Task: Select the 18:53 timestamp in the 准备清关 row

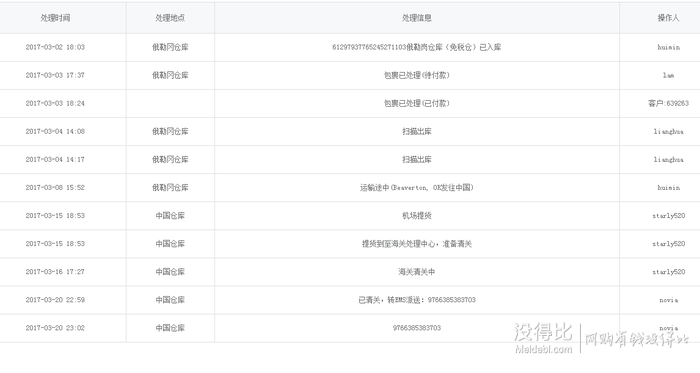Action: pos(55,244)
